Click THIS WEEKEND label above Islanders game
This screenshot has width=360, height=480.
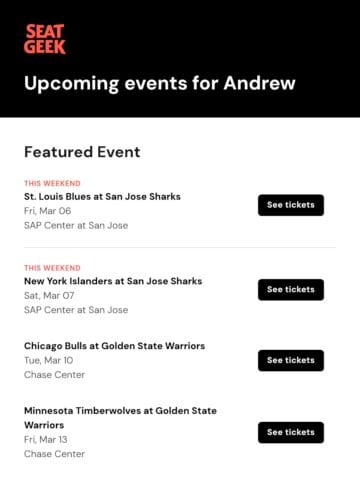click(52, 268)
